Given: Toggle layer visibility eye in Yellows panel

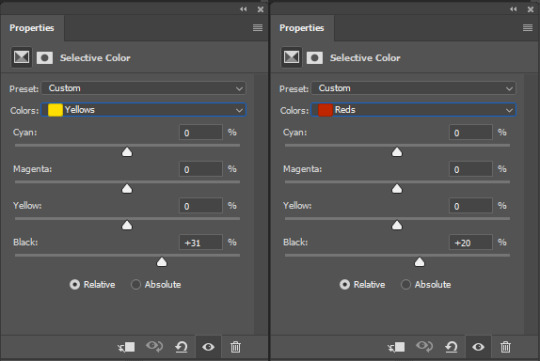Looking at the screenshot, I should point(208,347).
